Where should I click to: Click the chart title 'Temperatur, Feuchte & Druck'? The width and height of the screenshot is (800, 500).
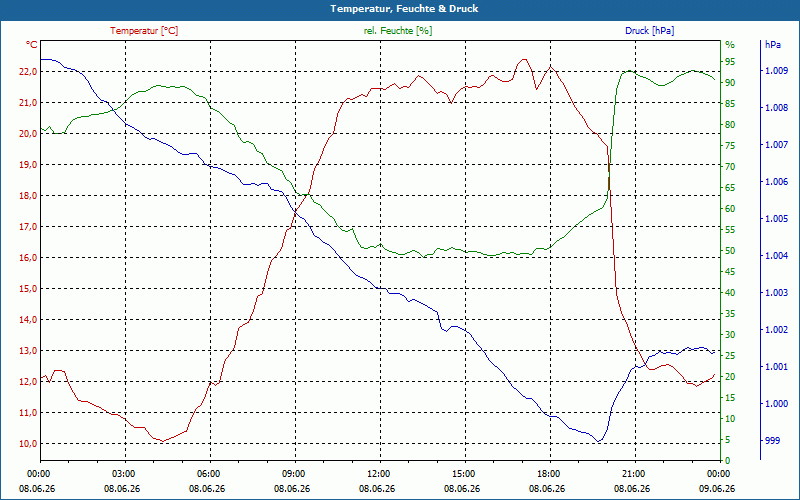point(404,9)
